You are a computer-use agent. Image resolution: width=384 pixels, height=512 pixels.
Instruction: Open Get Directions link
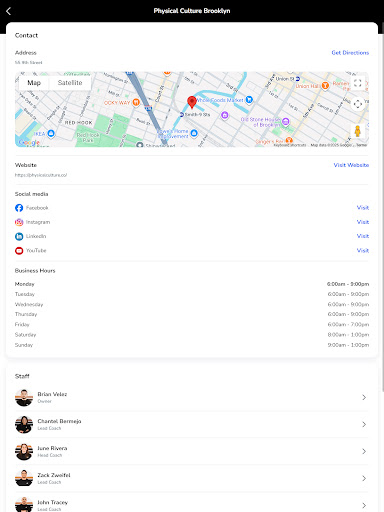pos(350,53)
